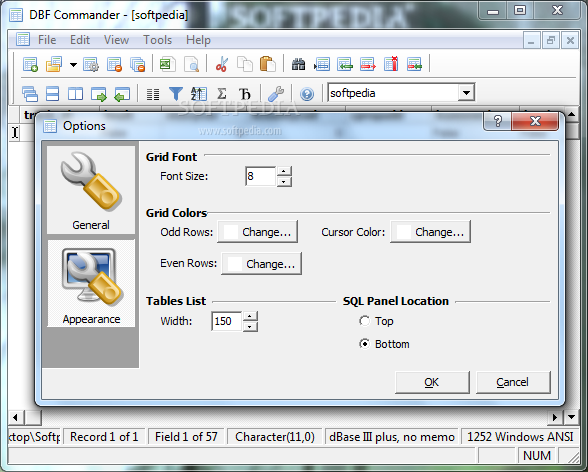Click the Next window green arrow icon
The width and height of the screenshot is (588, 472).
pyautogui.click(x=99, y=94)
